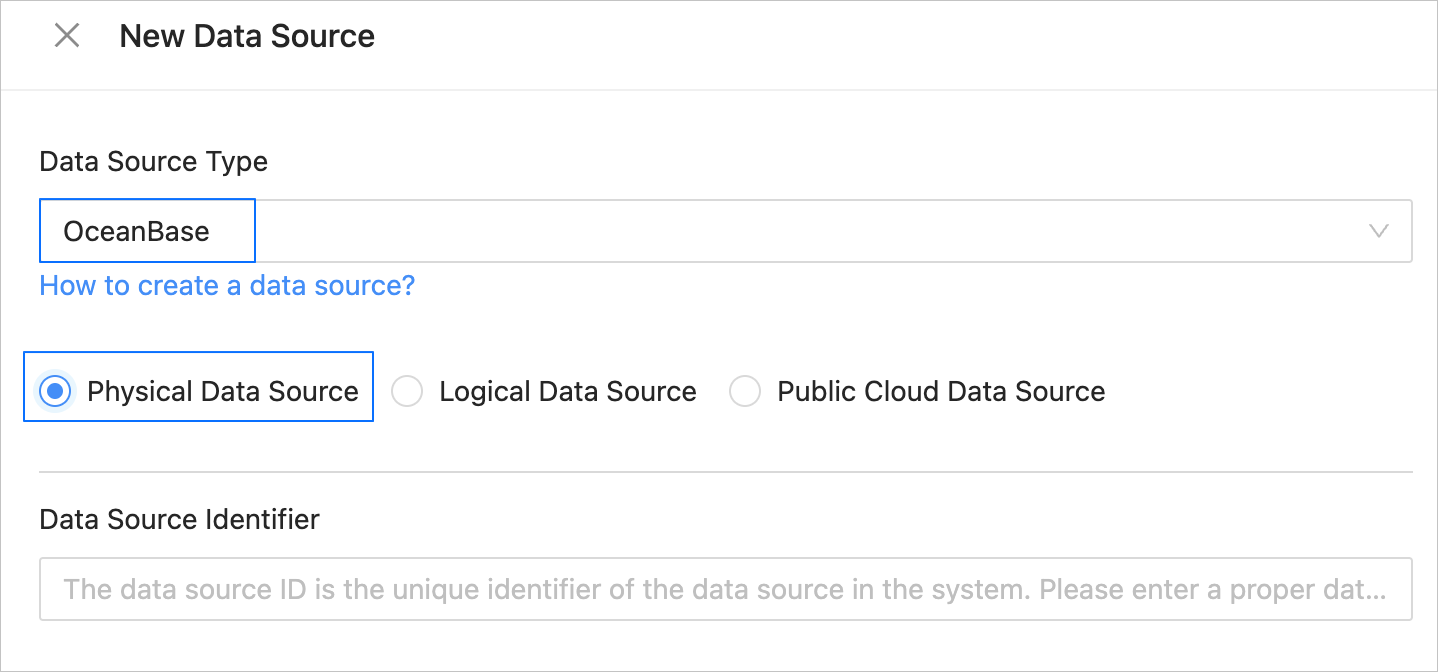Click the New Data Source dialog title
1438x672 pixels.
(x=247, y=35)
